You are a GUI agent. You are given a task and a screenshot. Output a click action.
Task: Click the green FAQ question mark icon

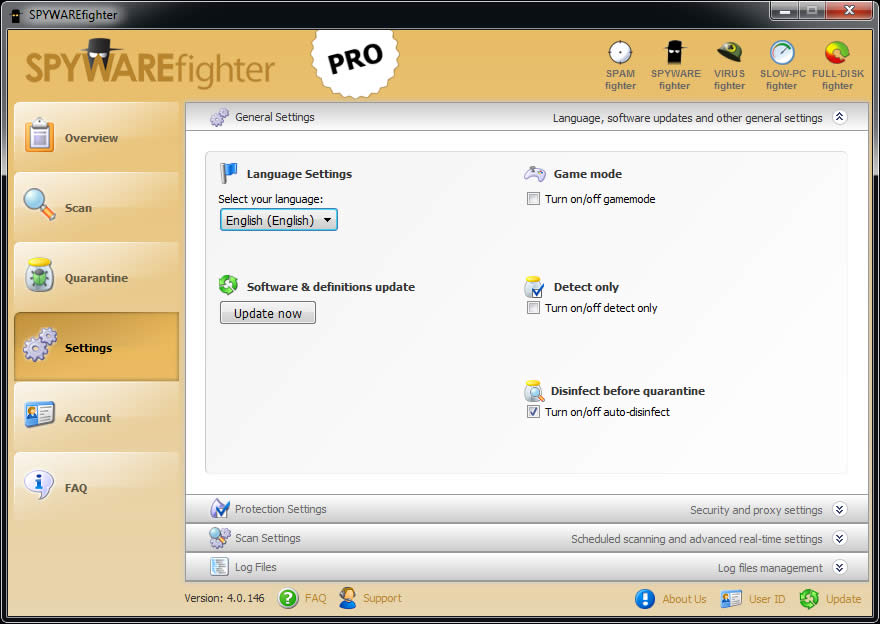pos(288,598)
